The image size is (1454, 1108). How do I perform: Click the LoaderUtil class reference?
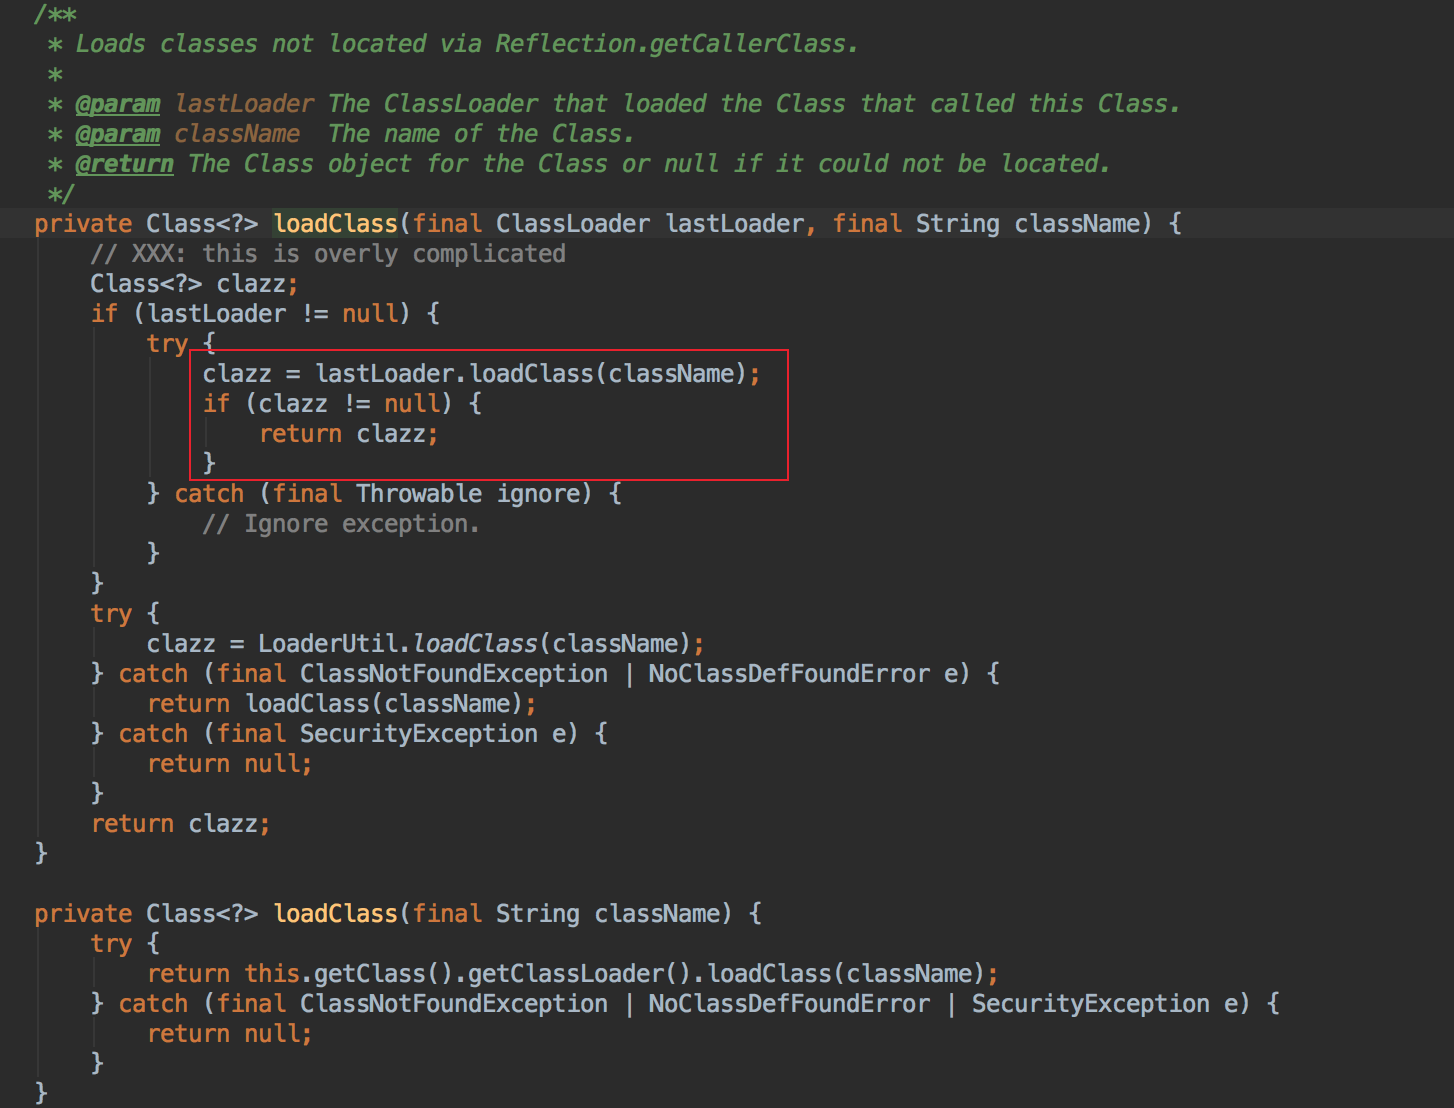329,644
